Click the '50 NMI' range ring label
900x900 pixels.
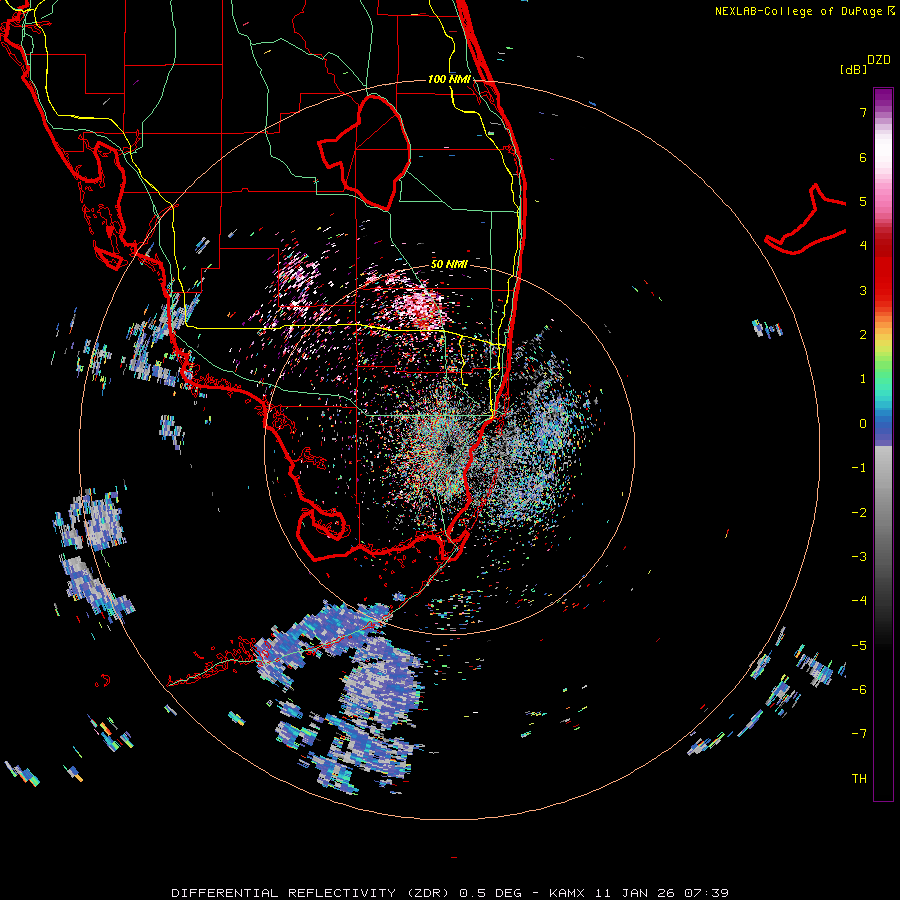[x=449, y=264]
